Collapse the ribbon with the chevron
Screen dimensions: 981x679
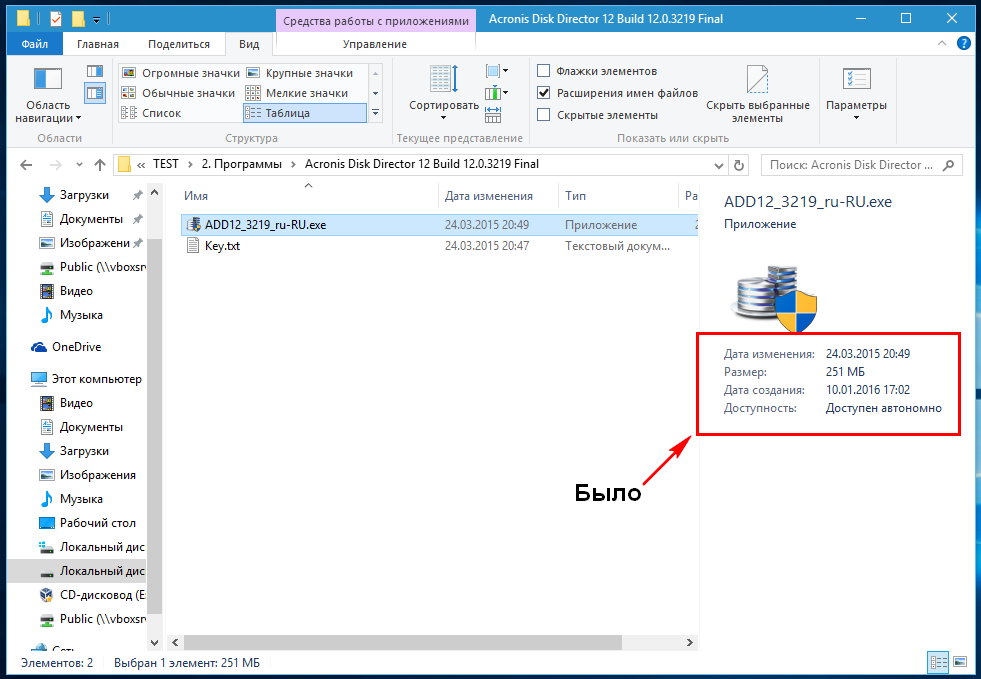942,43
